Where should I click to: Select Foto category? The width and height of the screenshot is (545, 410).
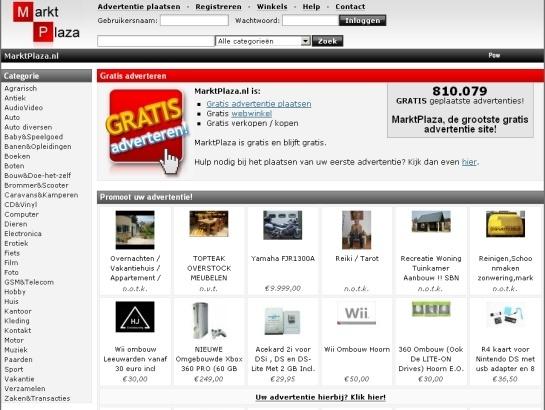click(x=11, y=273)
